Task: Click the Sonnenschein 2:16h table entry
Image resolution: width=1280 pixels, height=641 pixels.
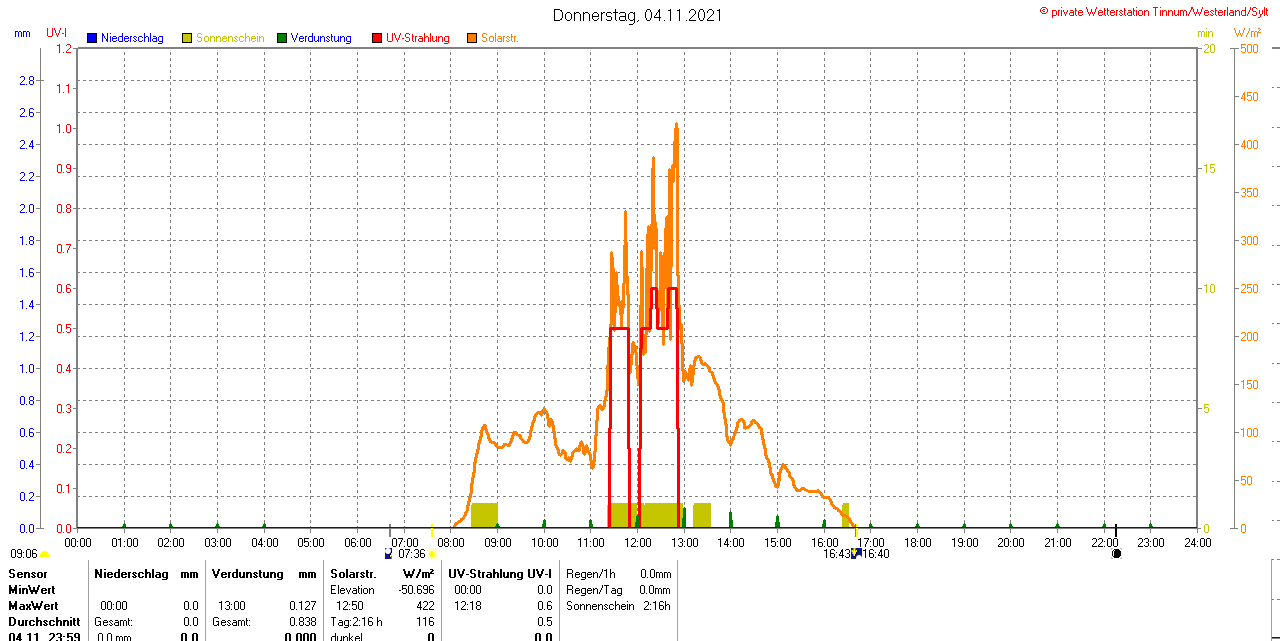Action: click(618, 606)
